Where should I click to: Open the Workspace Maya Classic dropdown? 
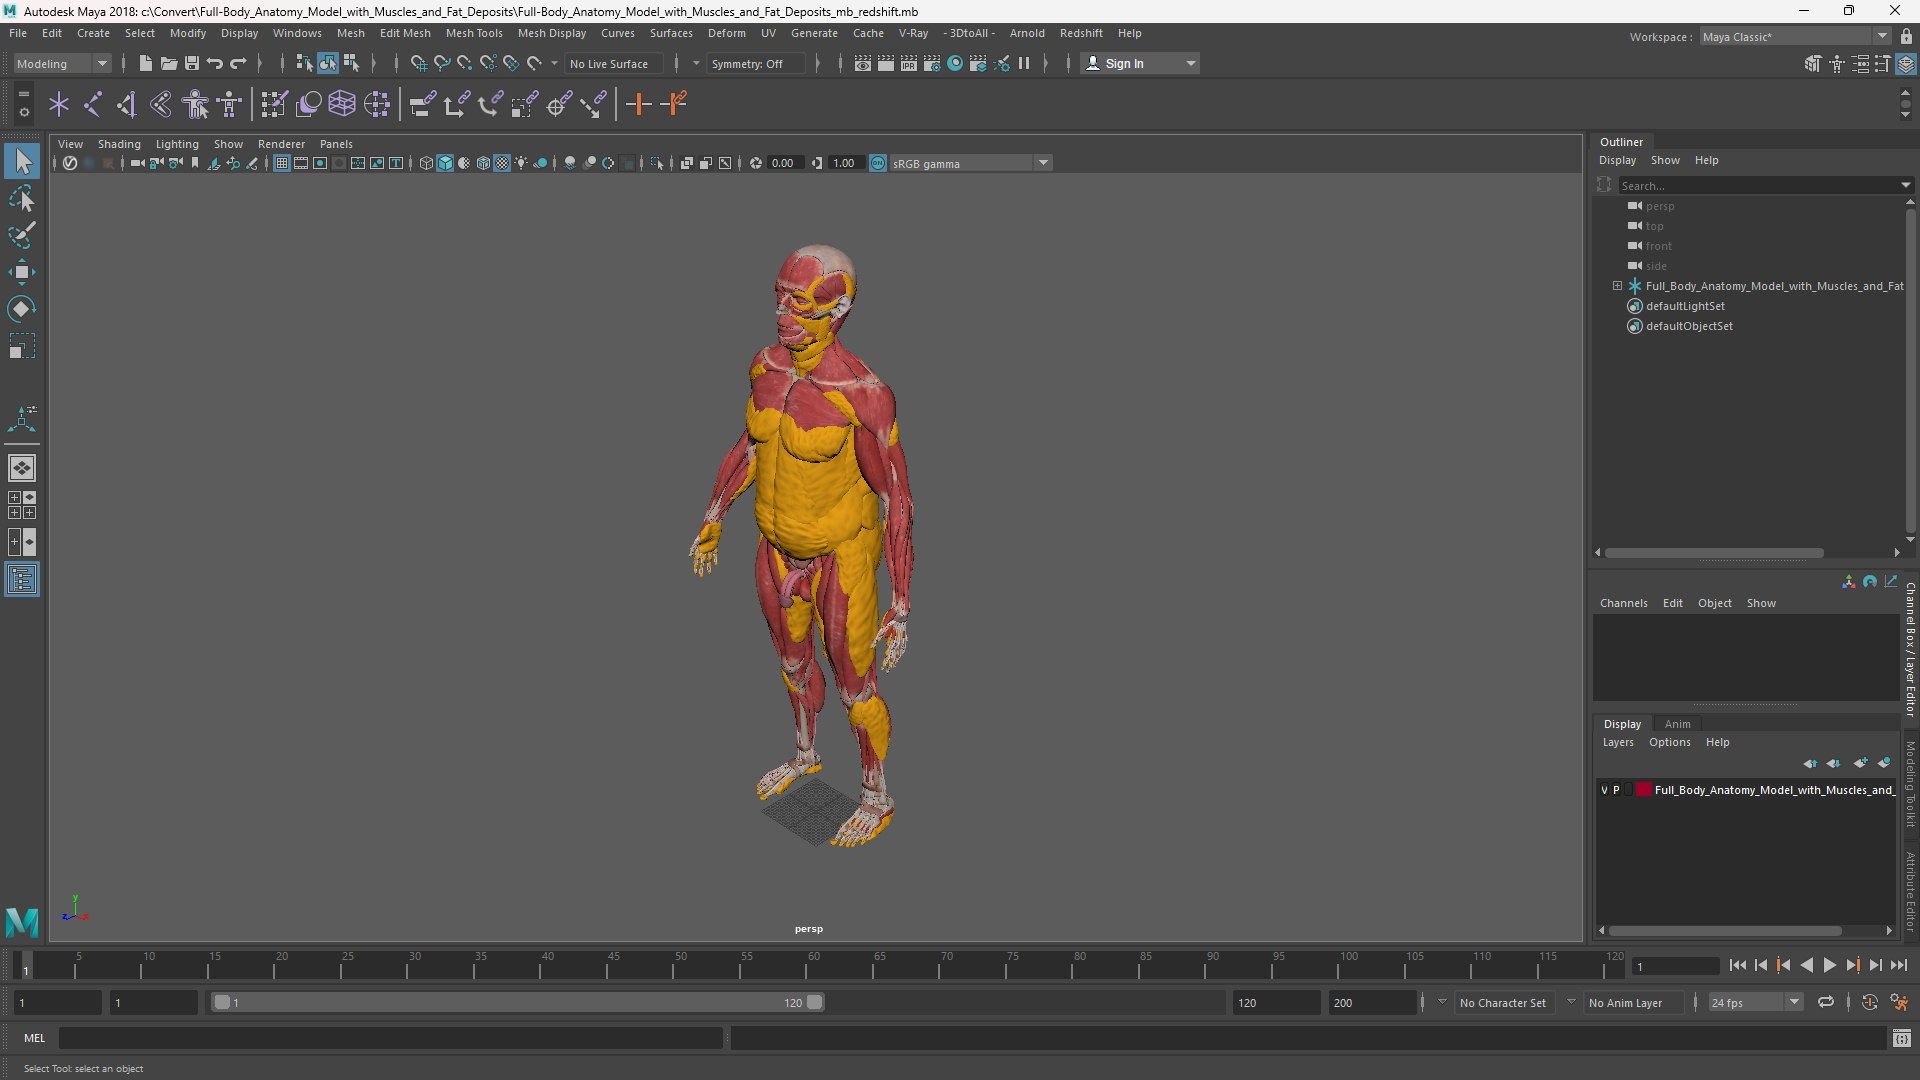pos(1795,36)
